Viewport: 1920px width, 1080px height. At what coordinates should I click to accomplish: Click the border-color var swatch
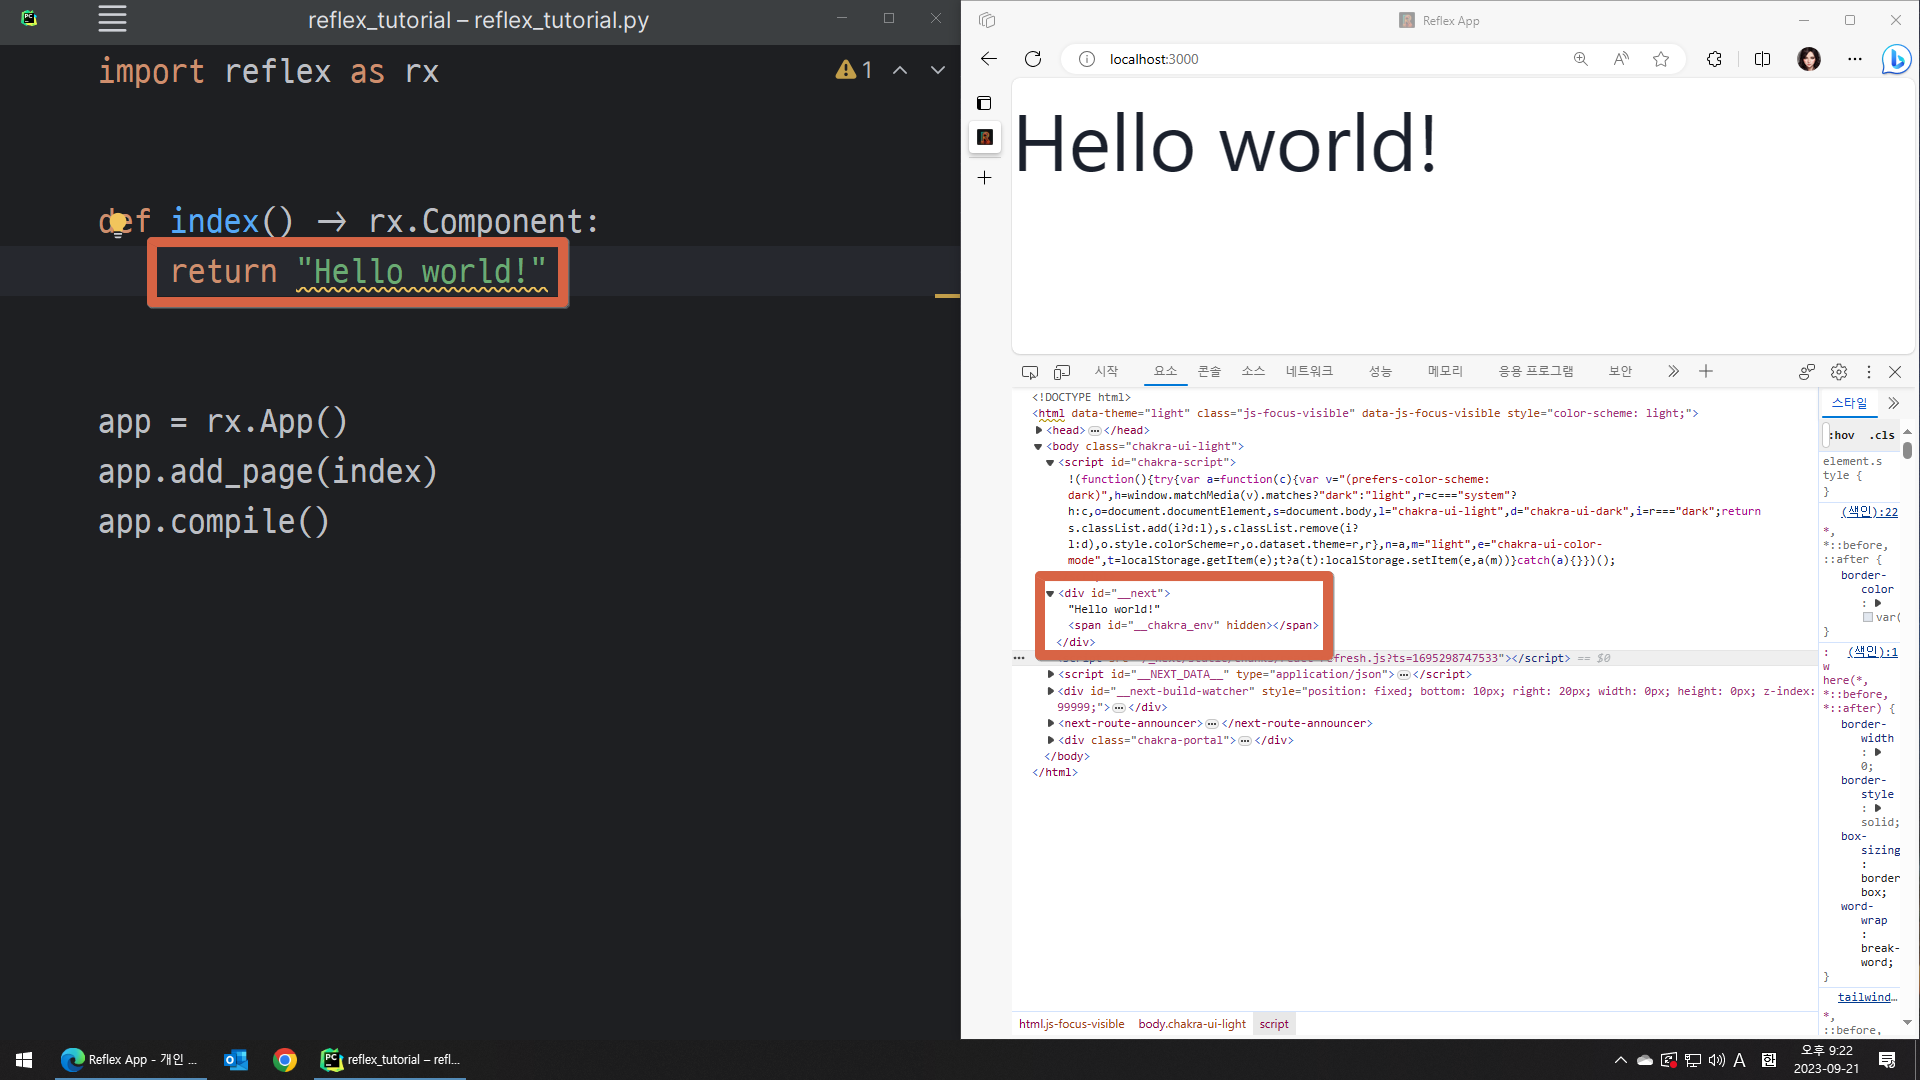click(x=1868, y=617)
